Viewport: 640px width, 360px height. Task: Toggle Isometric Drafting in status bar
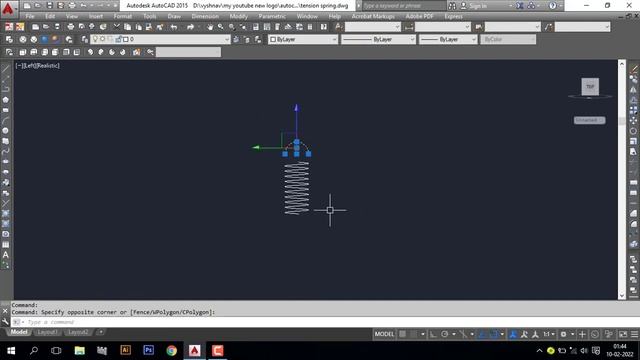click(x=463, y=334)
